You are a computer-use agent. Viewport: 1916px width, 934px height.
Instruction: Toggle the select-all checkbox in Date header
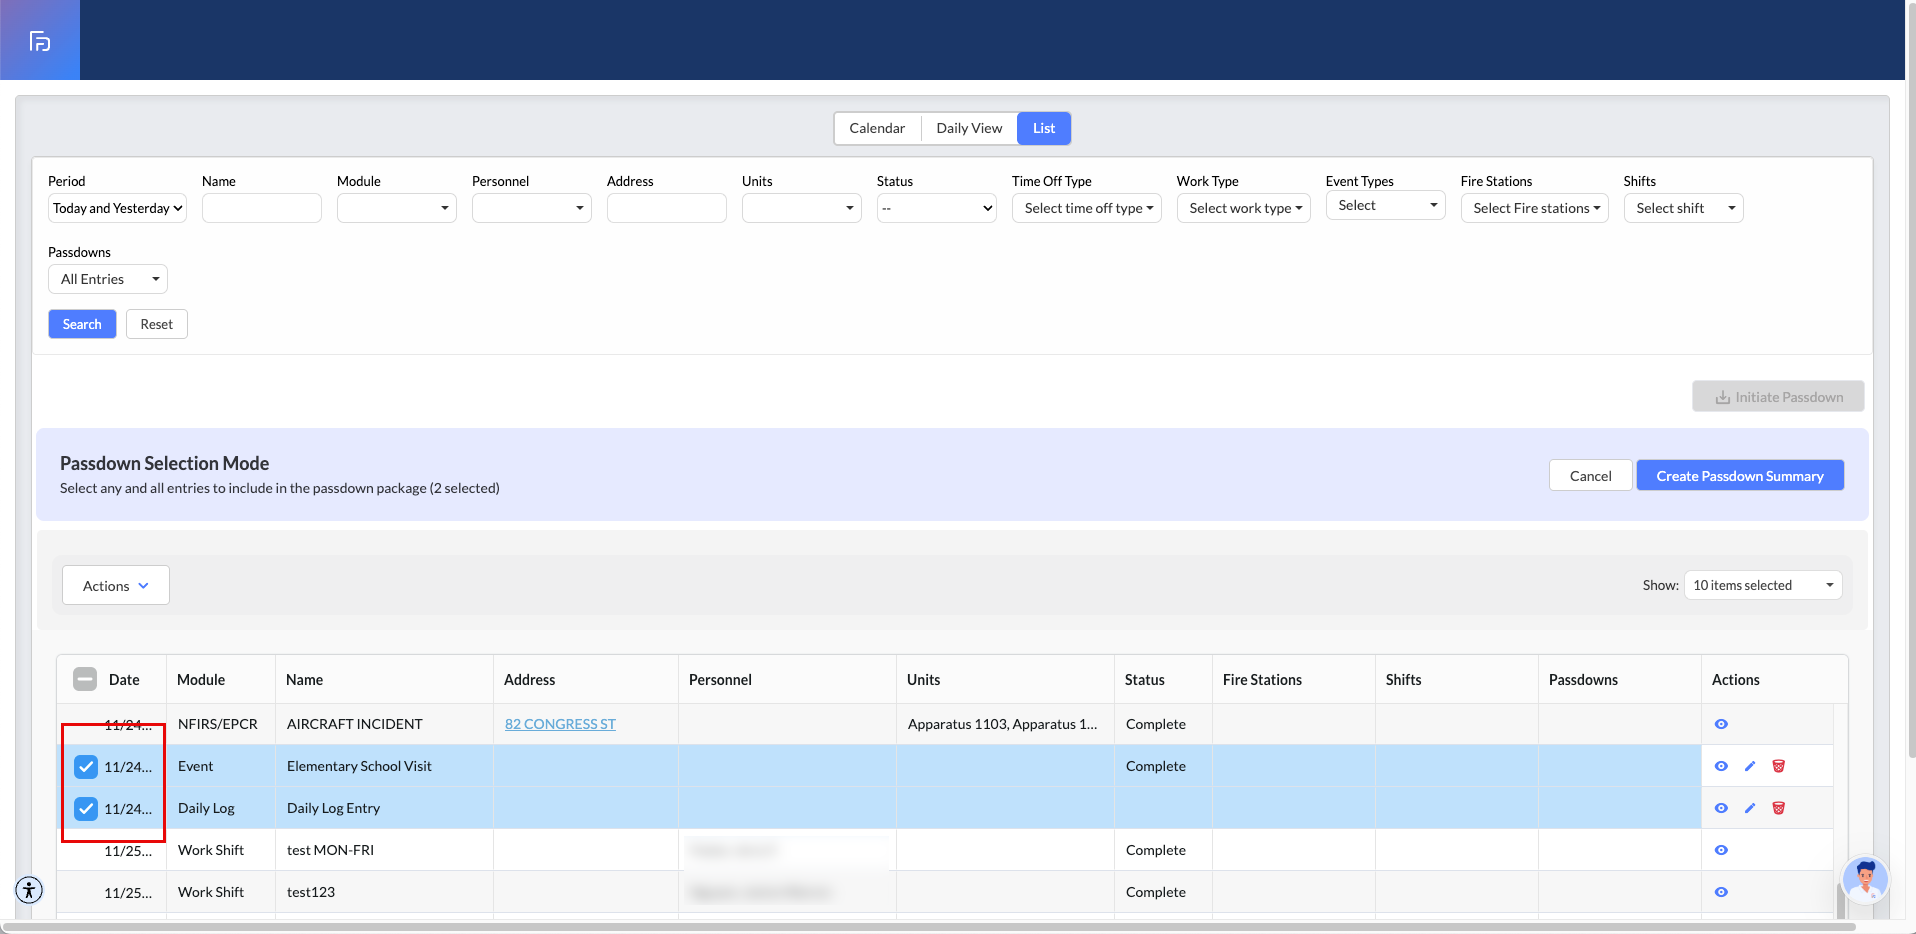(x=85, y=680)
